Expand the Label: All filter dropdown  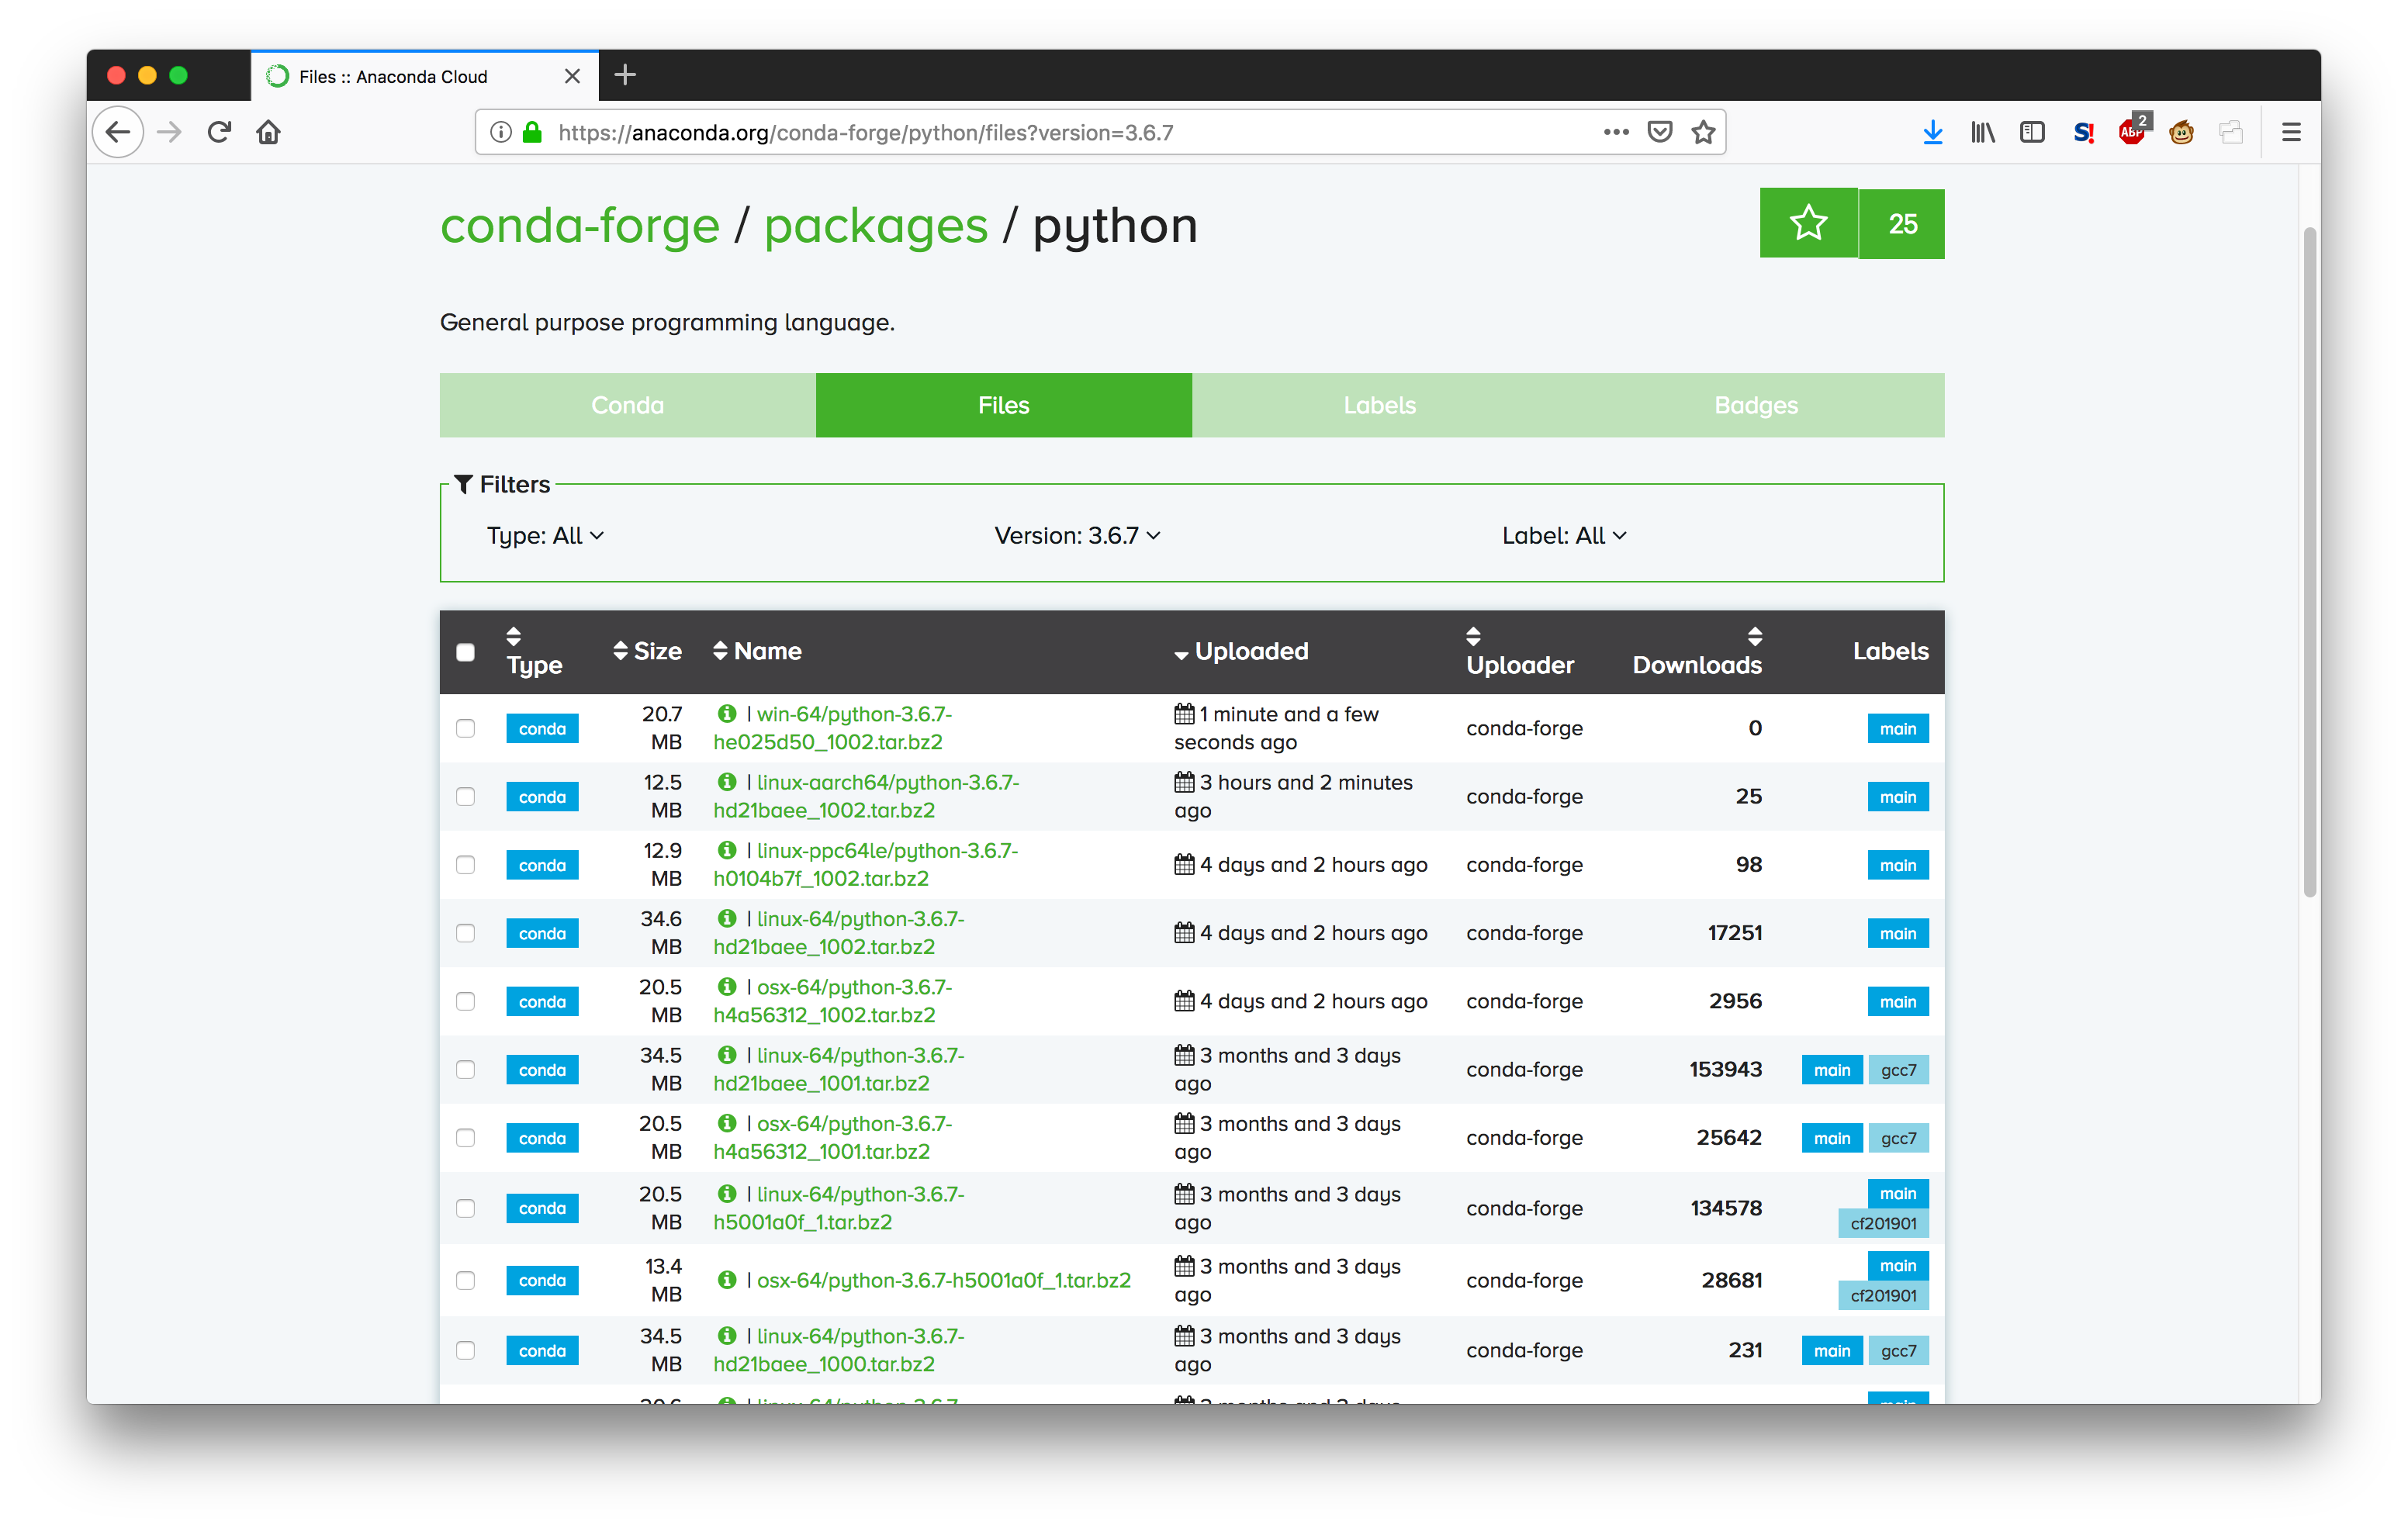(x=1563, y=536)
